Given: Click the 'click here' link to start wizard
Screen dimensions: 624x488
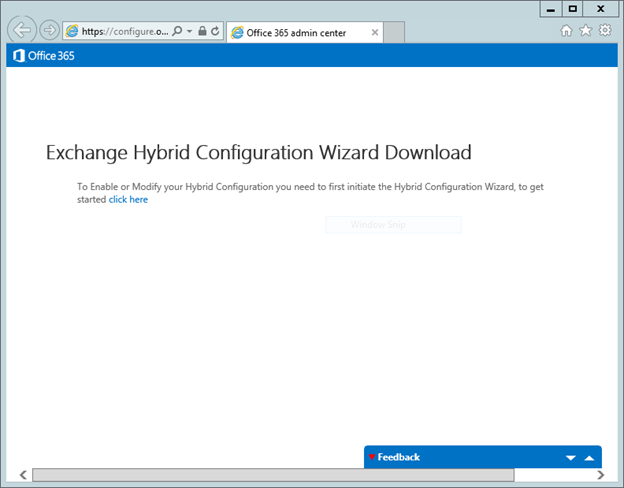Looking at the screenshot, I should coord(128,199).
